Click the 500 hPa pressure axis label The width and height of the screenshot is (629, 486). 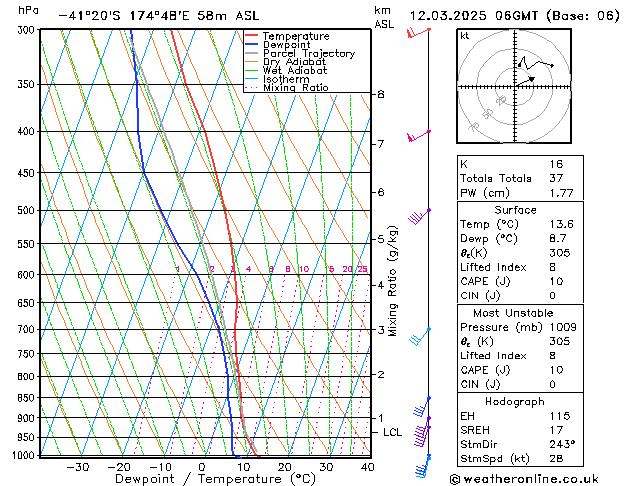(26, 211)
